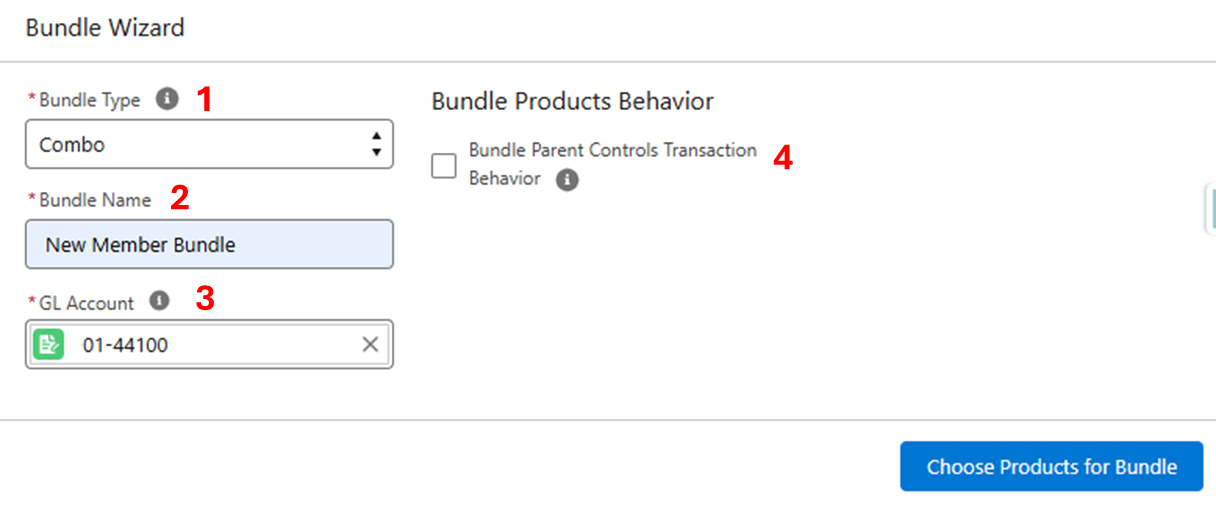This screenshot has height=521, width=1216.
Task: Click the side panel handle at right edge
Action: coord(1210,208)
